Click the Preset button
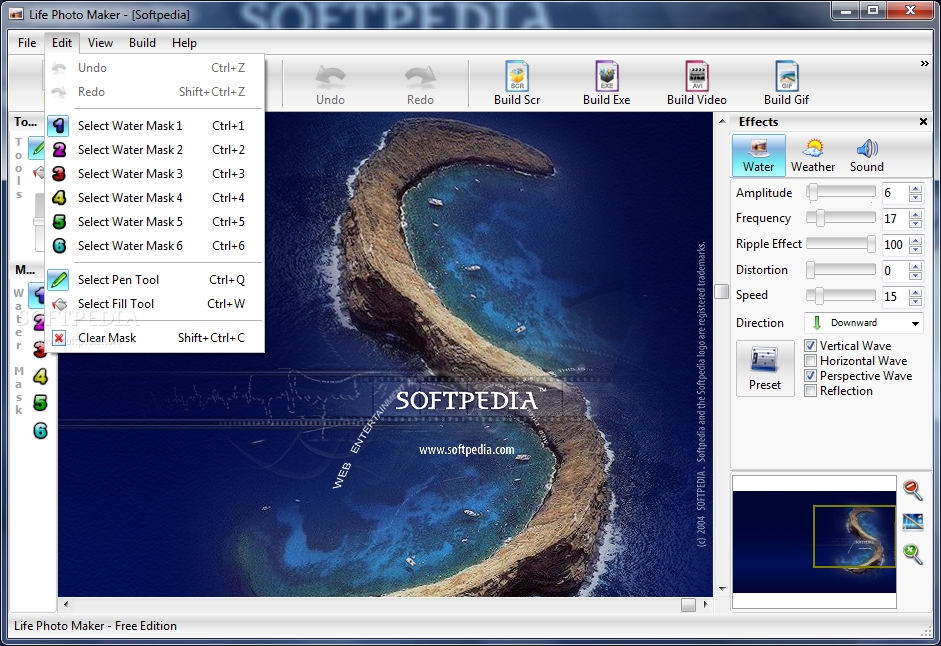This screenshot has height=646, width=941. 765,368
